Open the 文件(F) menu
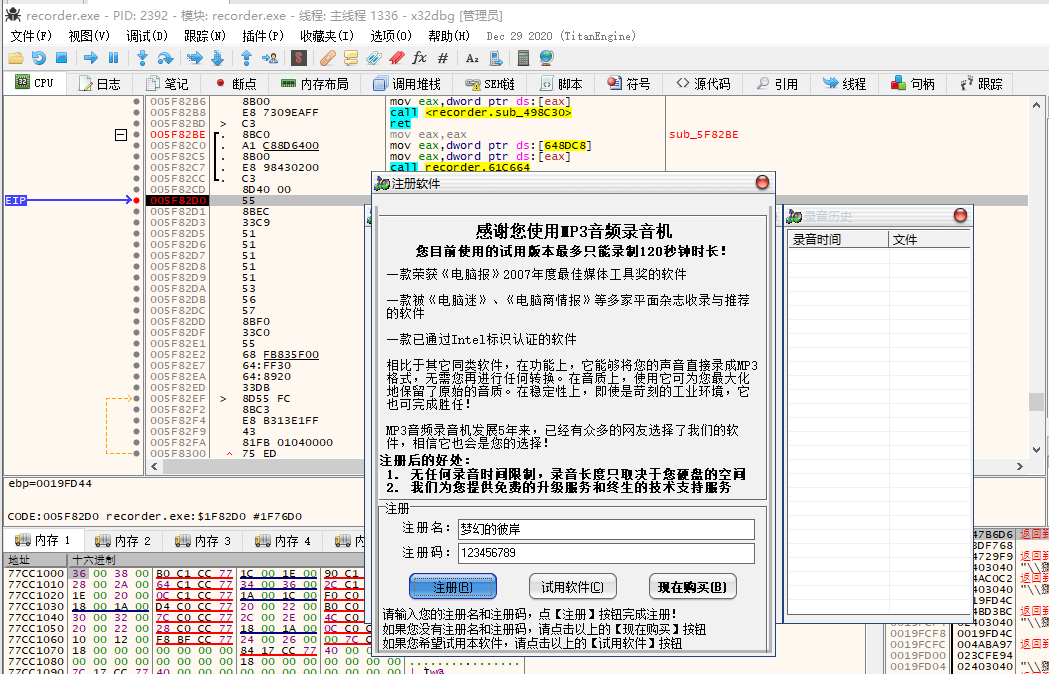The image size is (1049, 674). (x=31, y=36)
